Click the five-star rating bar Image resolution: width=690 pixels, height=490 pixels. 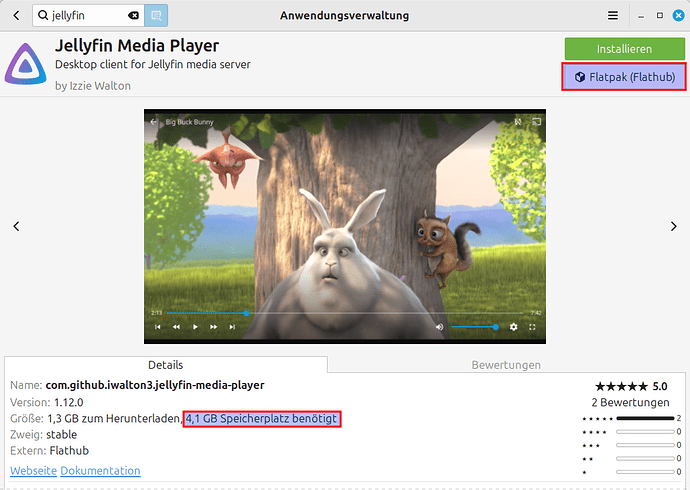click(x=645, y=418)
